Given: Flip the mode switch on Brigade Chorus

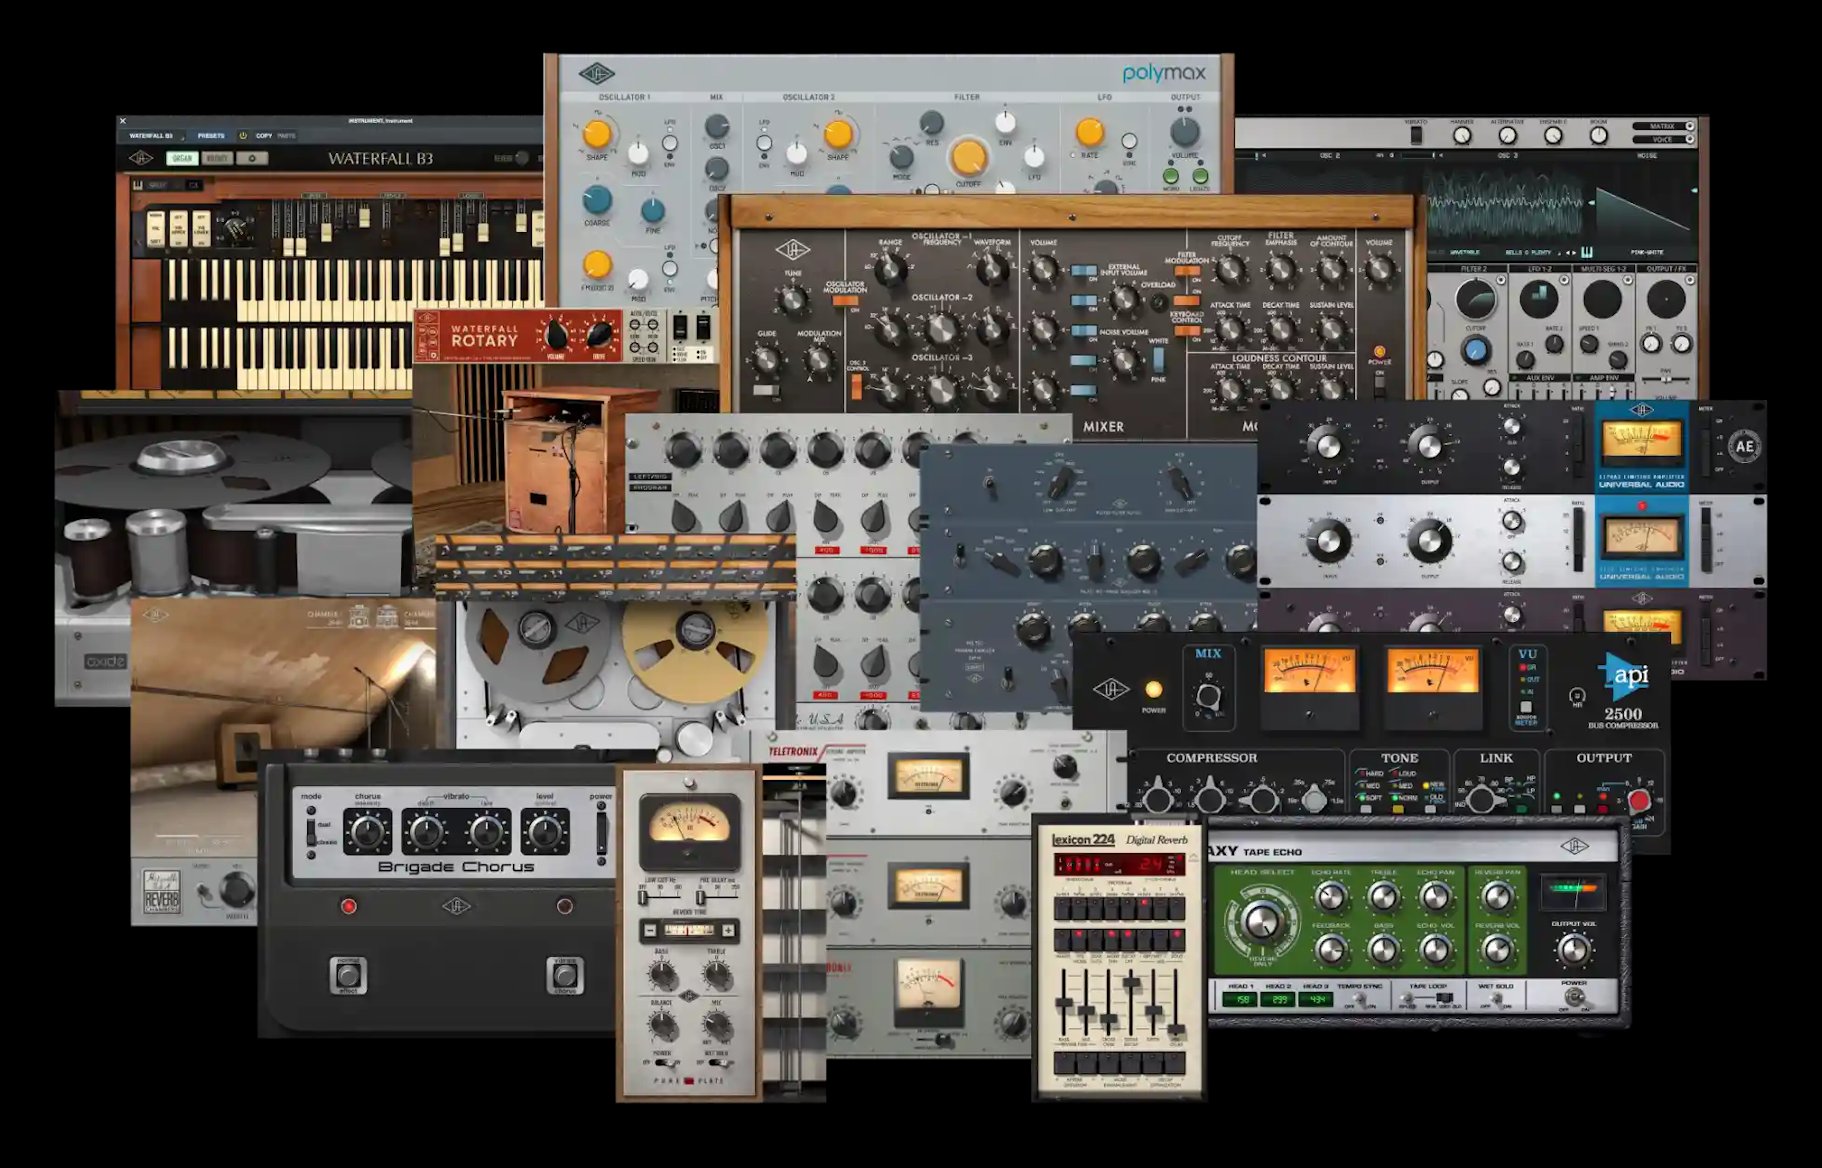Looking at the screenshot, I should (x=311, y=833).
